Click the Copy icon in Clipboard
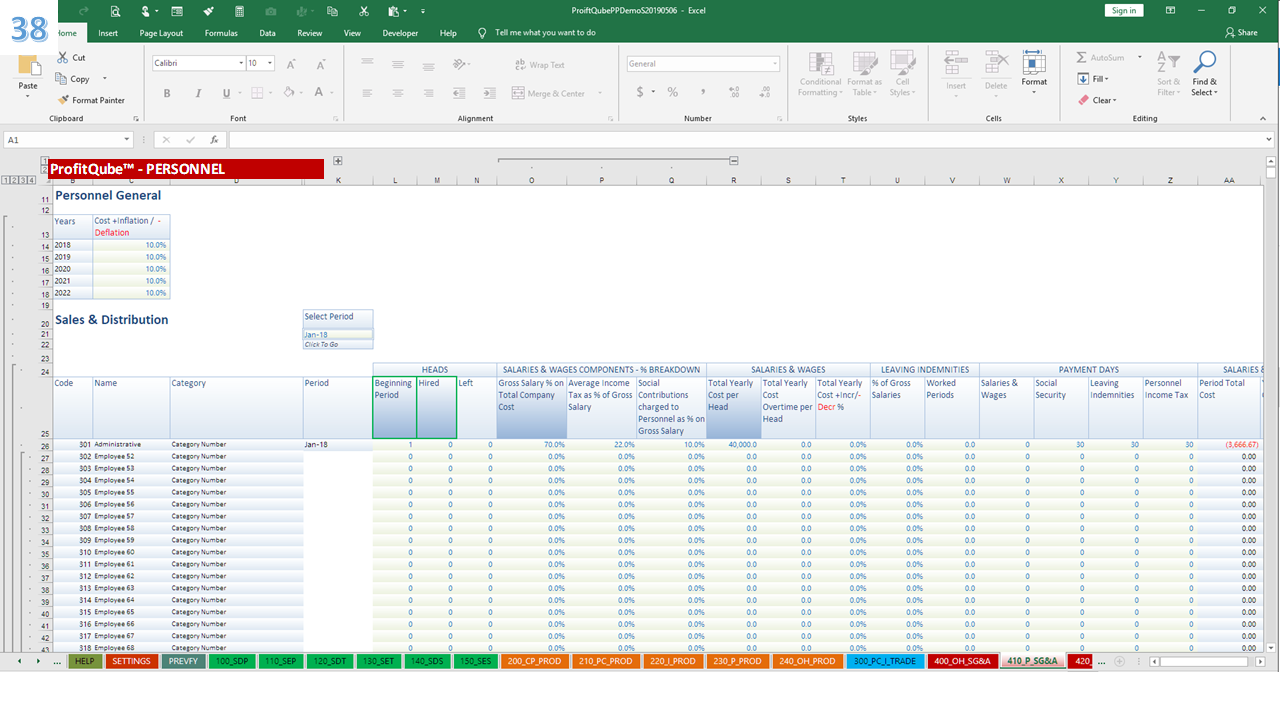1280x720 pixels. (x=63, y=79)
